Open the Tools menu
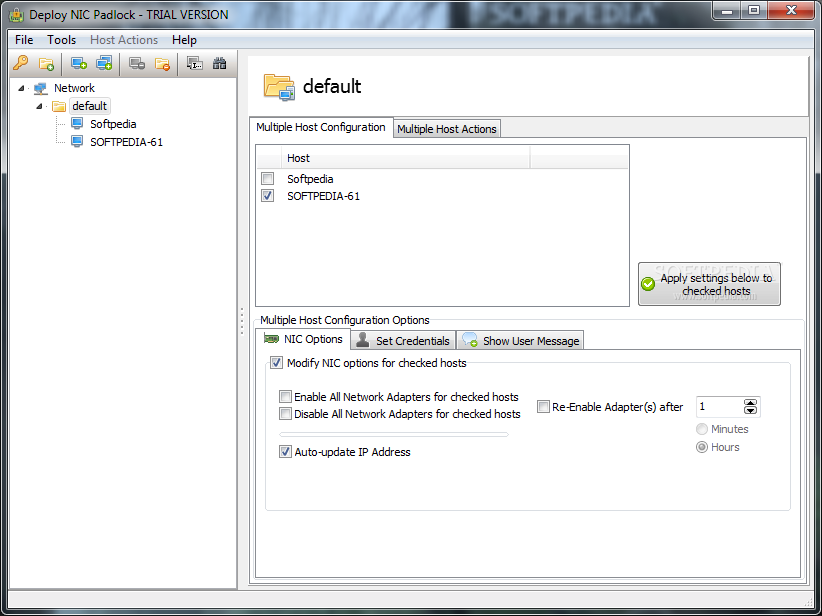The height and width of the screenshot is (616, 822). (61, 40)
